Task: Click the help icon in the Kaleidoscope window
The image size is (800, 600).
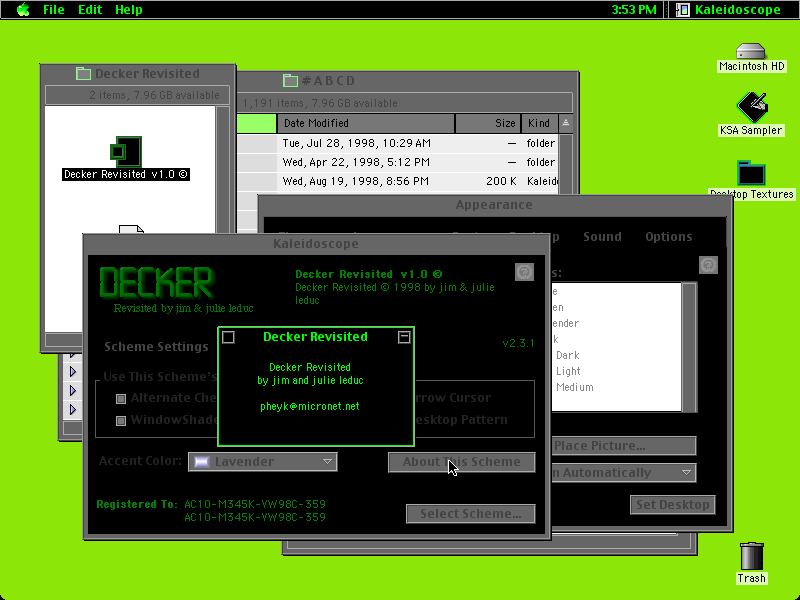Action: [x=524, y=272]
